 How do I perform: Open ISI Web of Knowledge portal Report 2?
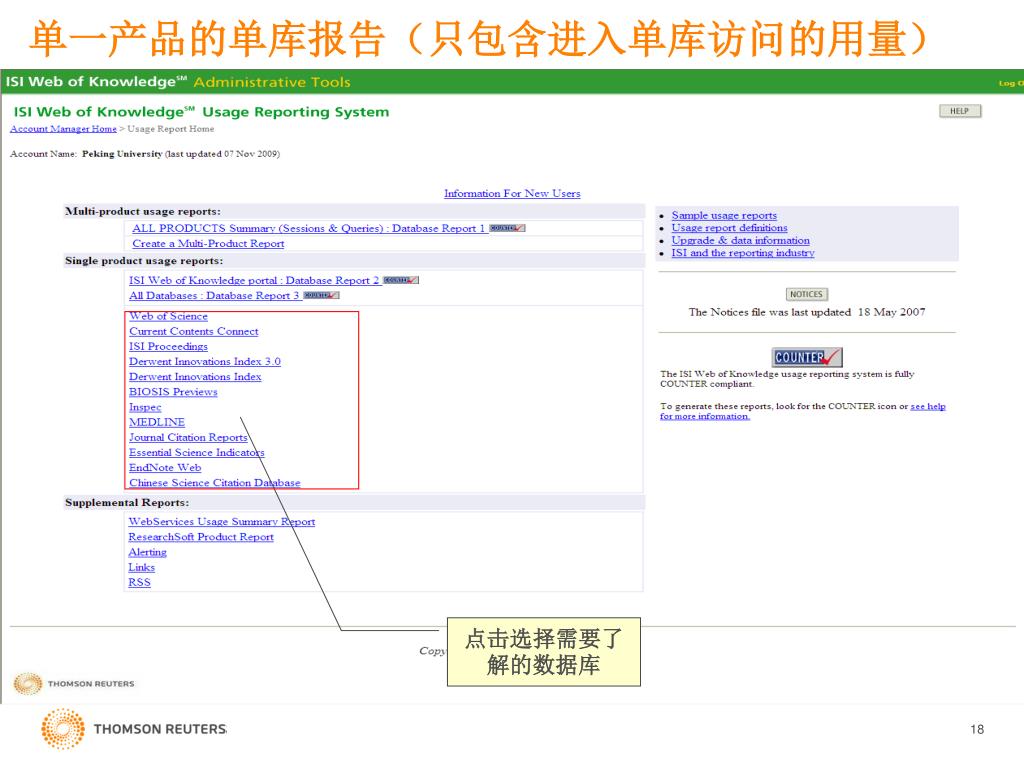click(254, 280)
